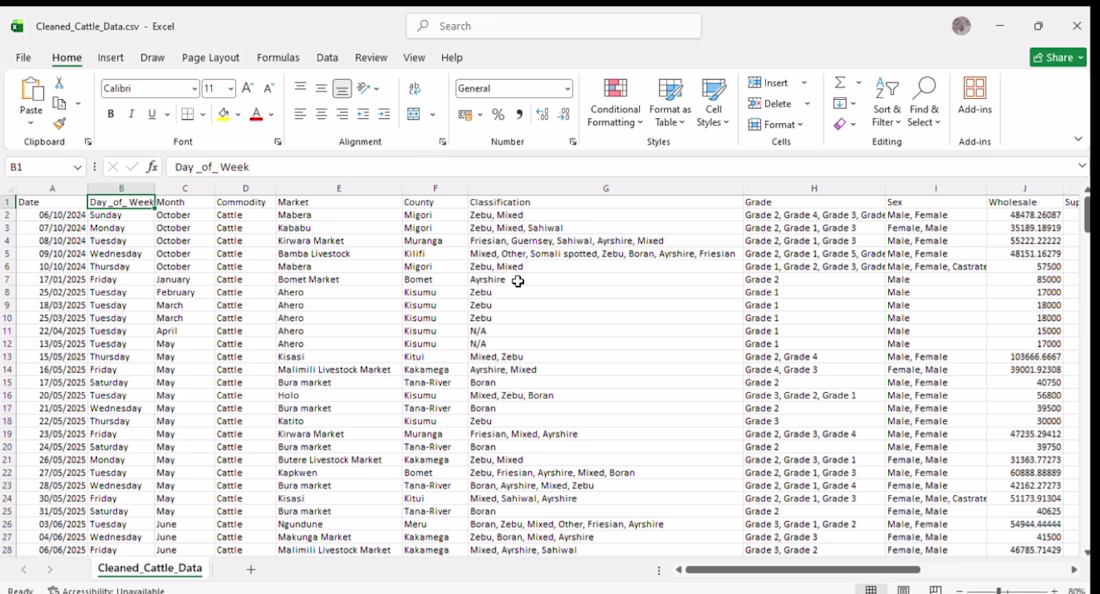Open Conditional Formatting
Screen dimensions: 1100x594
(x=615, y=102)
